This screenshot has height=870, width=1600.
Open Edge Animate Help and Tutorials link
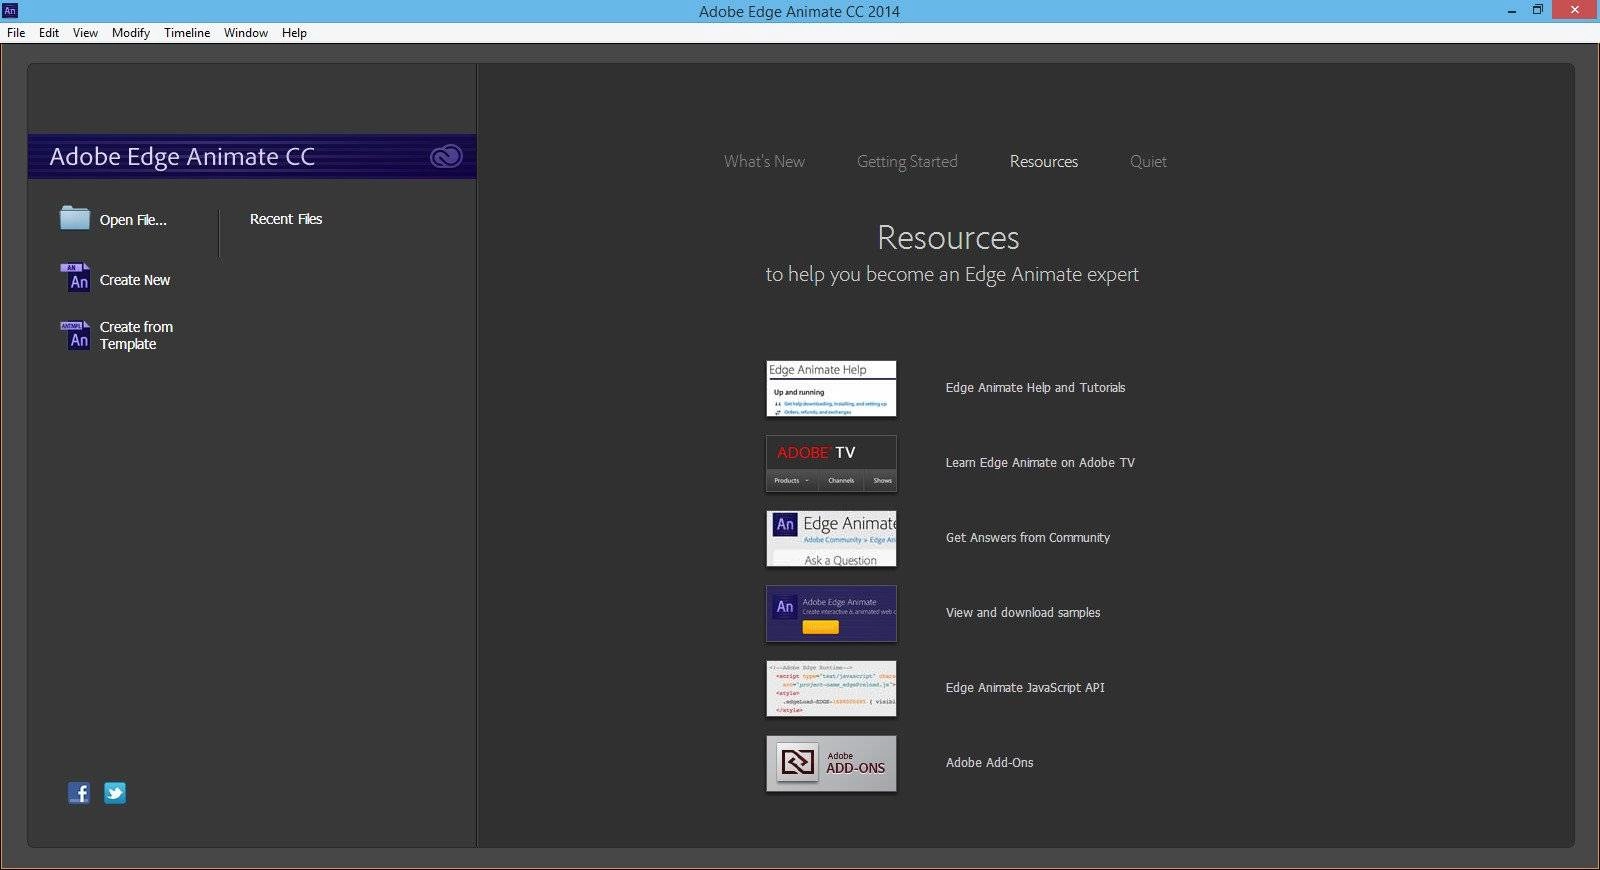pyautogui.click(x=1035, y=388)
